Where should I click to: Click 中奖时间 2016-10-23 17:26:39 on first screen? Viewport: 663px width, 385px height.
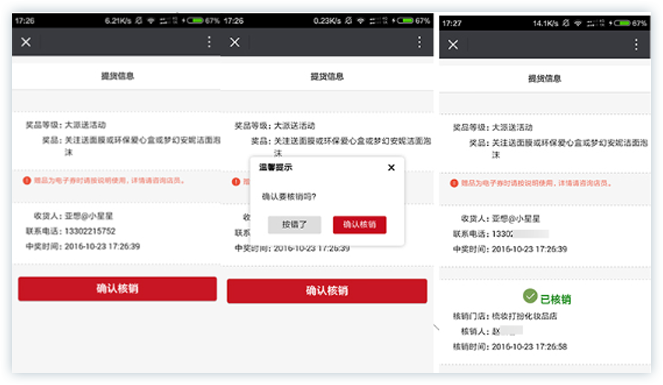(x=83, y=246)
